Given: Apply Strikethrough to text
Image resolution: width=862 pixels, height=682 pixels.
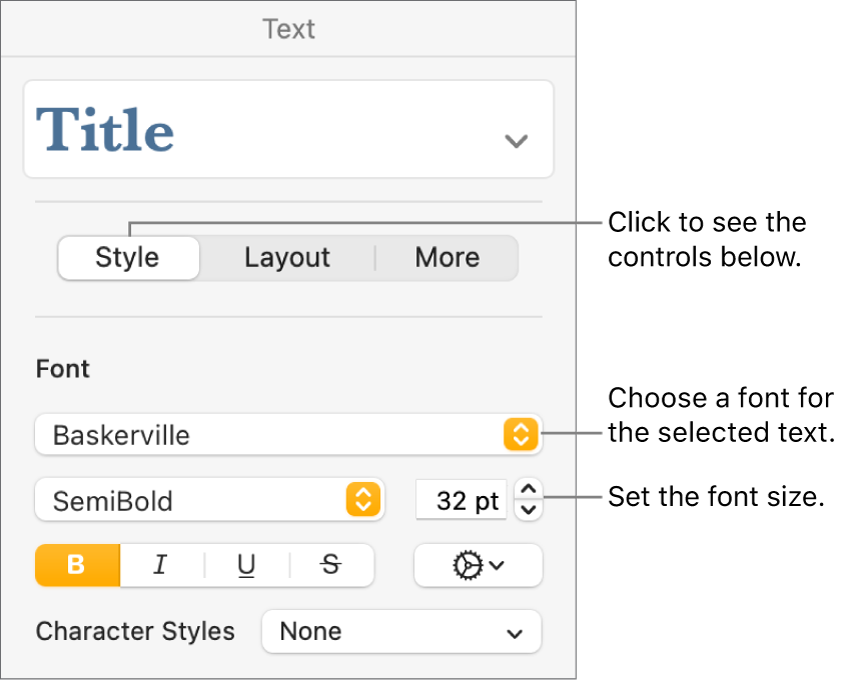Looking at the screenshot, I should pos(331,565).
